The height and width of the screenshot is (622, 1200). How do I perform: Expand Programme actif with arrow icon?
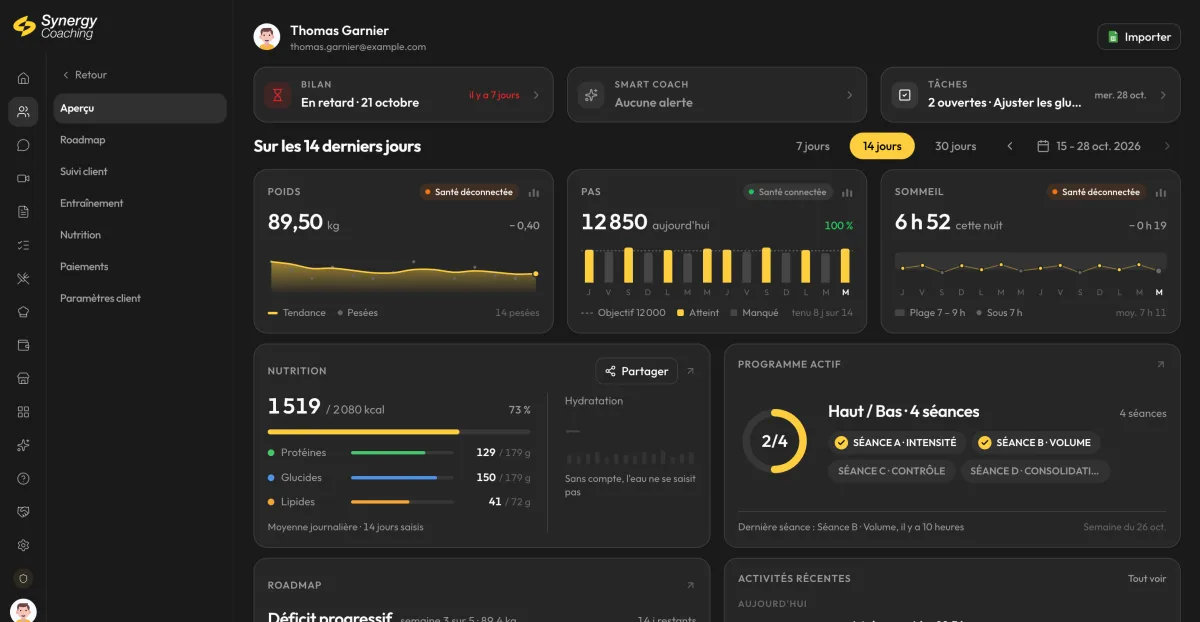[1161, 365]
